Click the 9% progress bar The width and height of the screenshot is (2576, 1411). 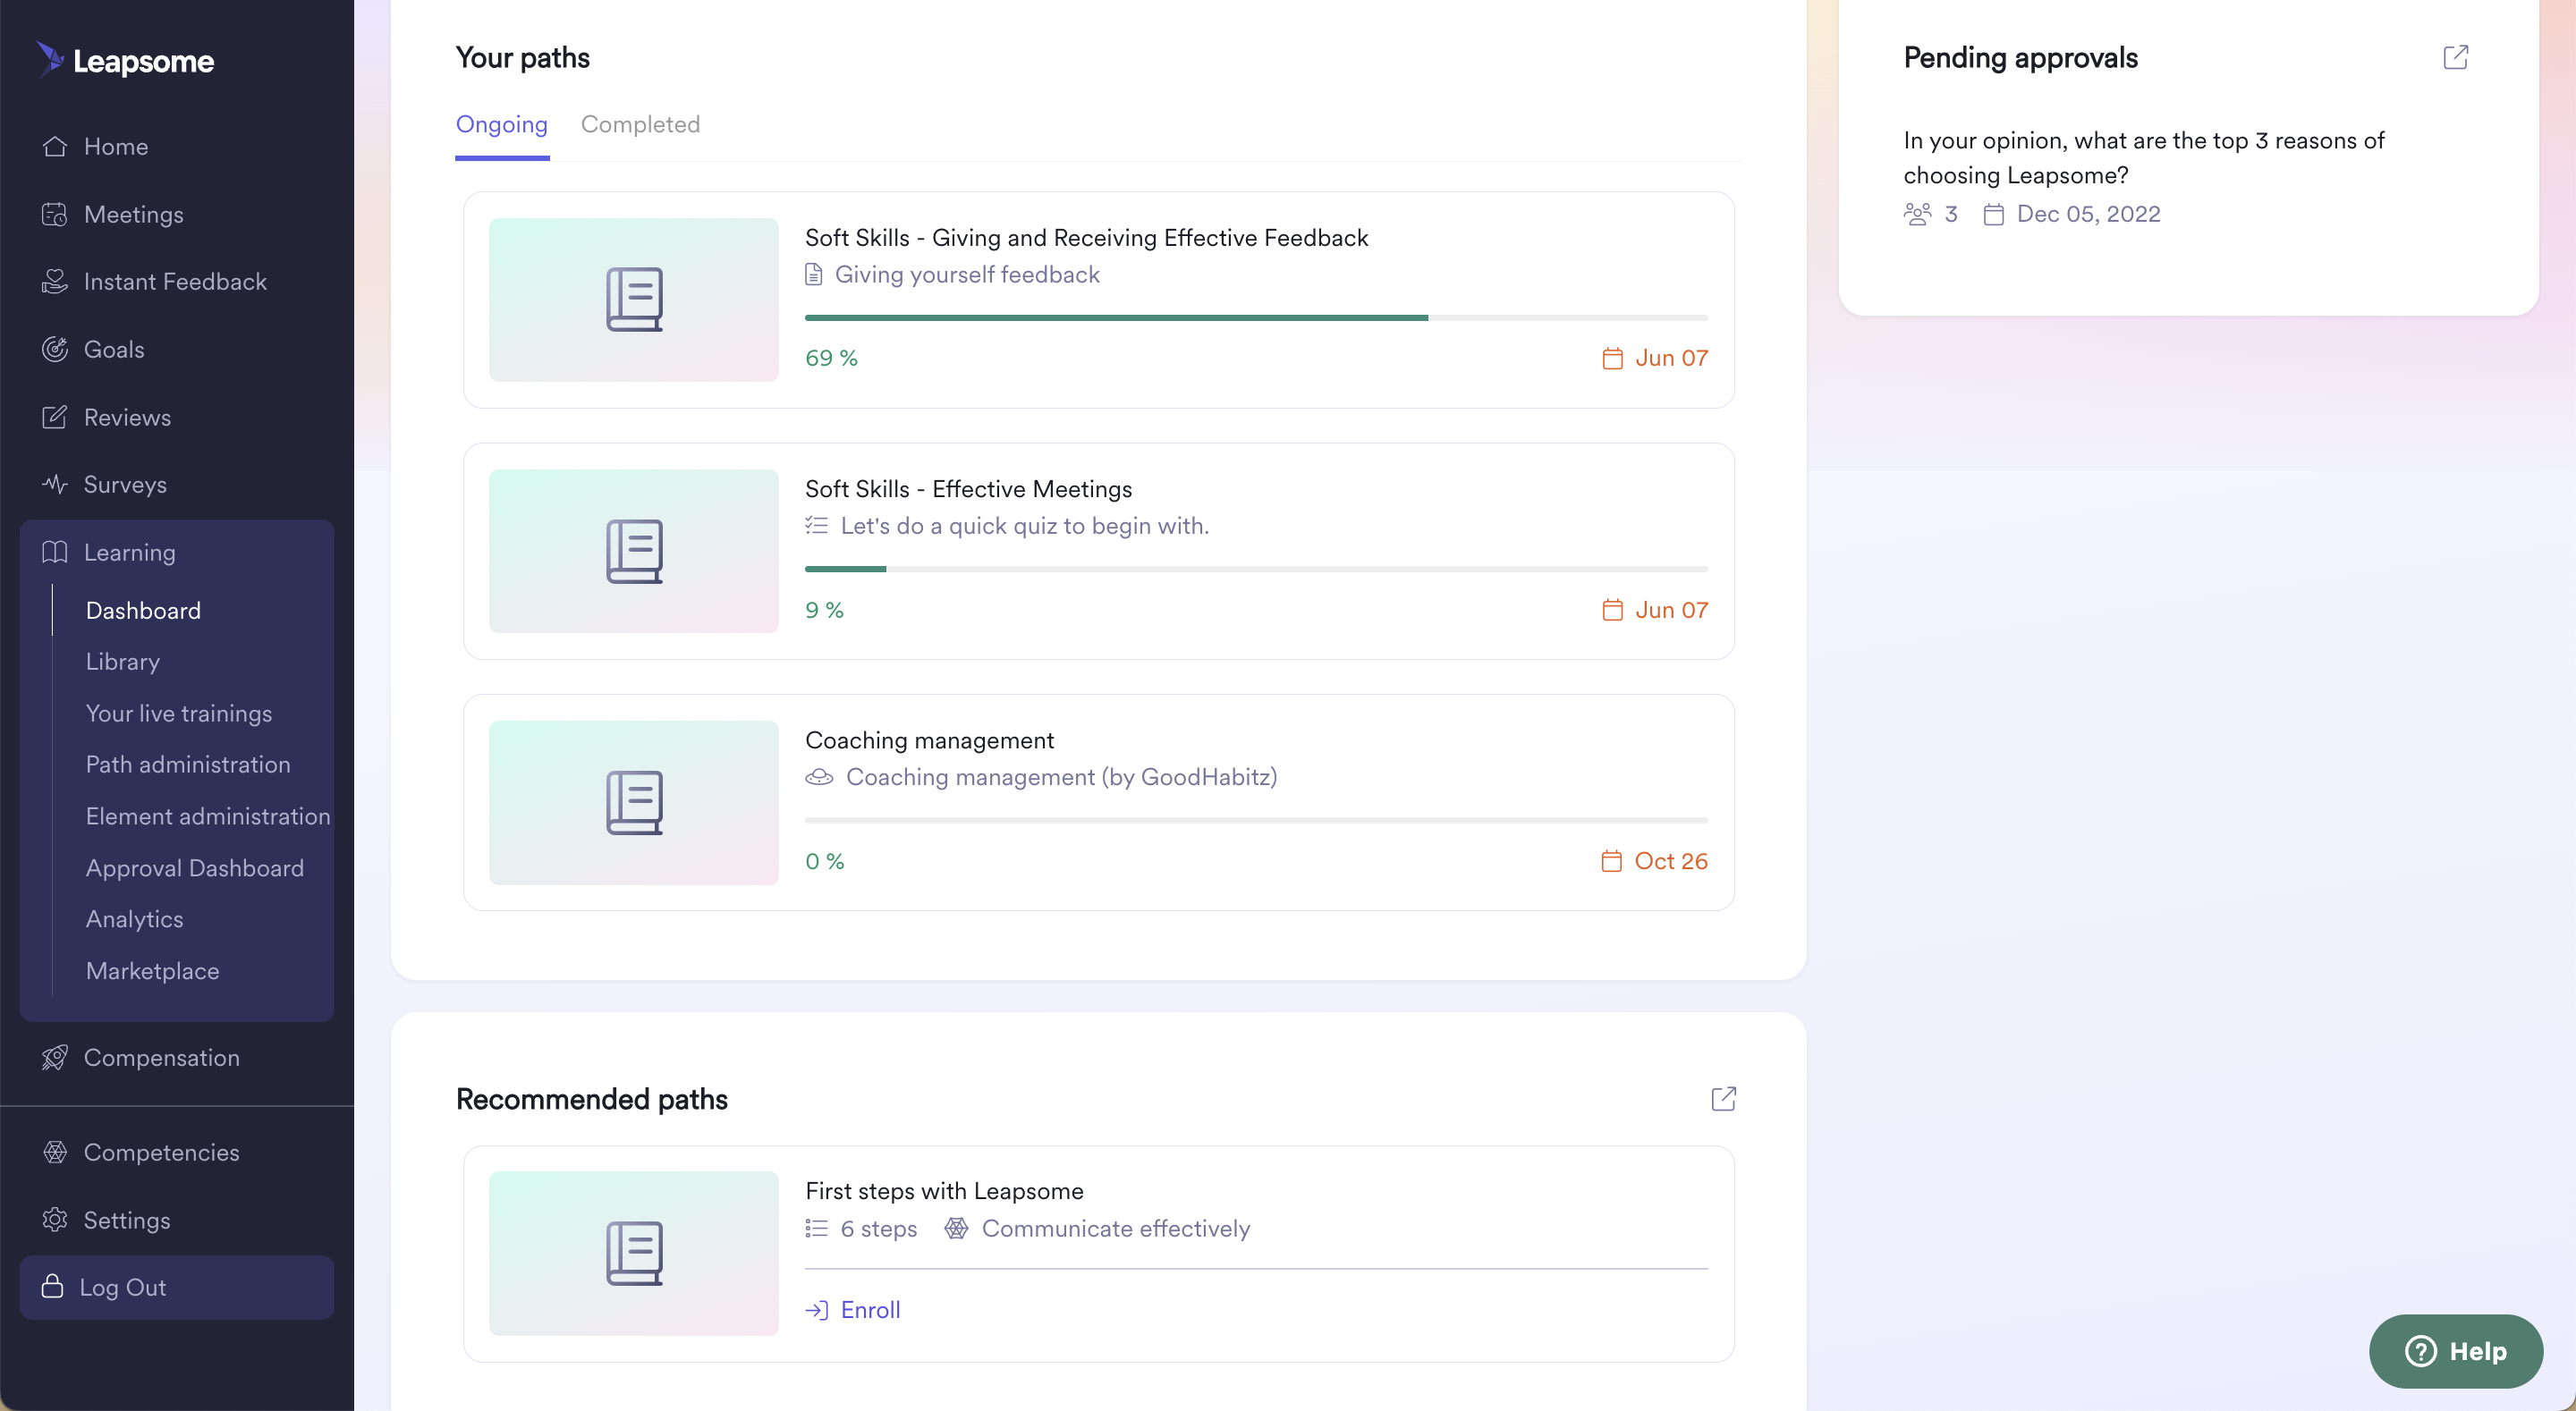click(x=1256, y=569)
